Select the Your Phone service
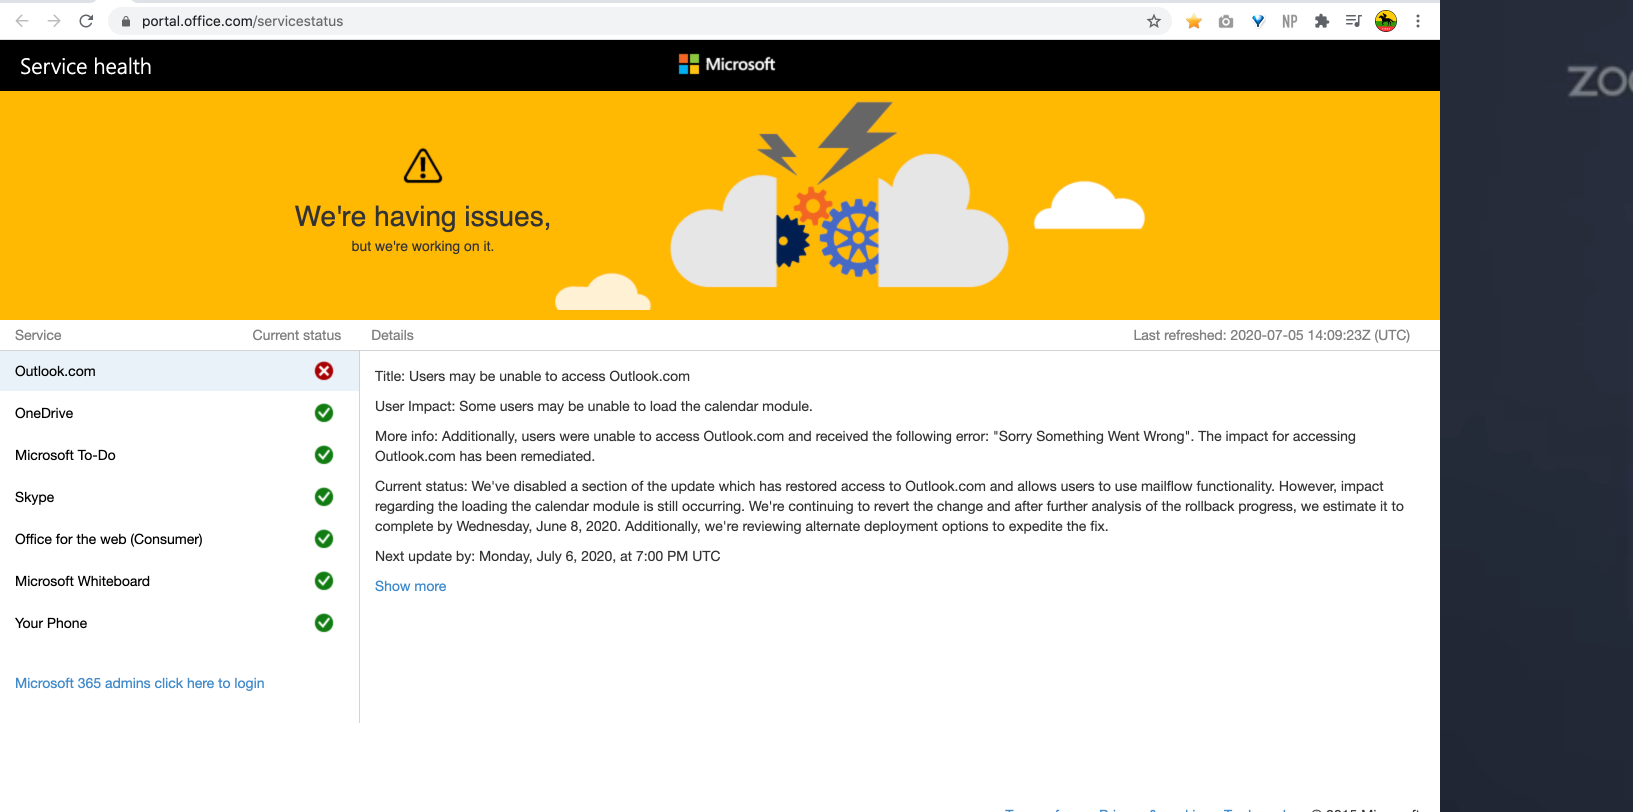Screen dimensions: 1633x812 tap(179, 623)
